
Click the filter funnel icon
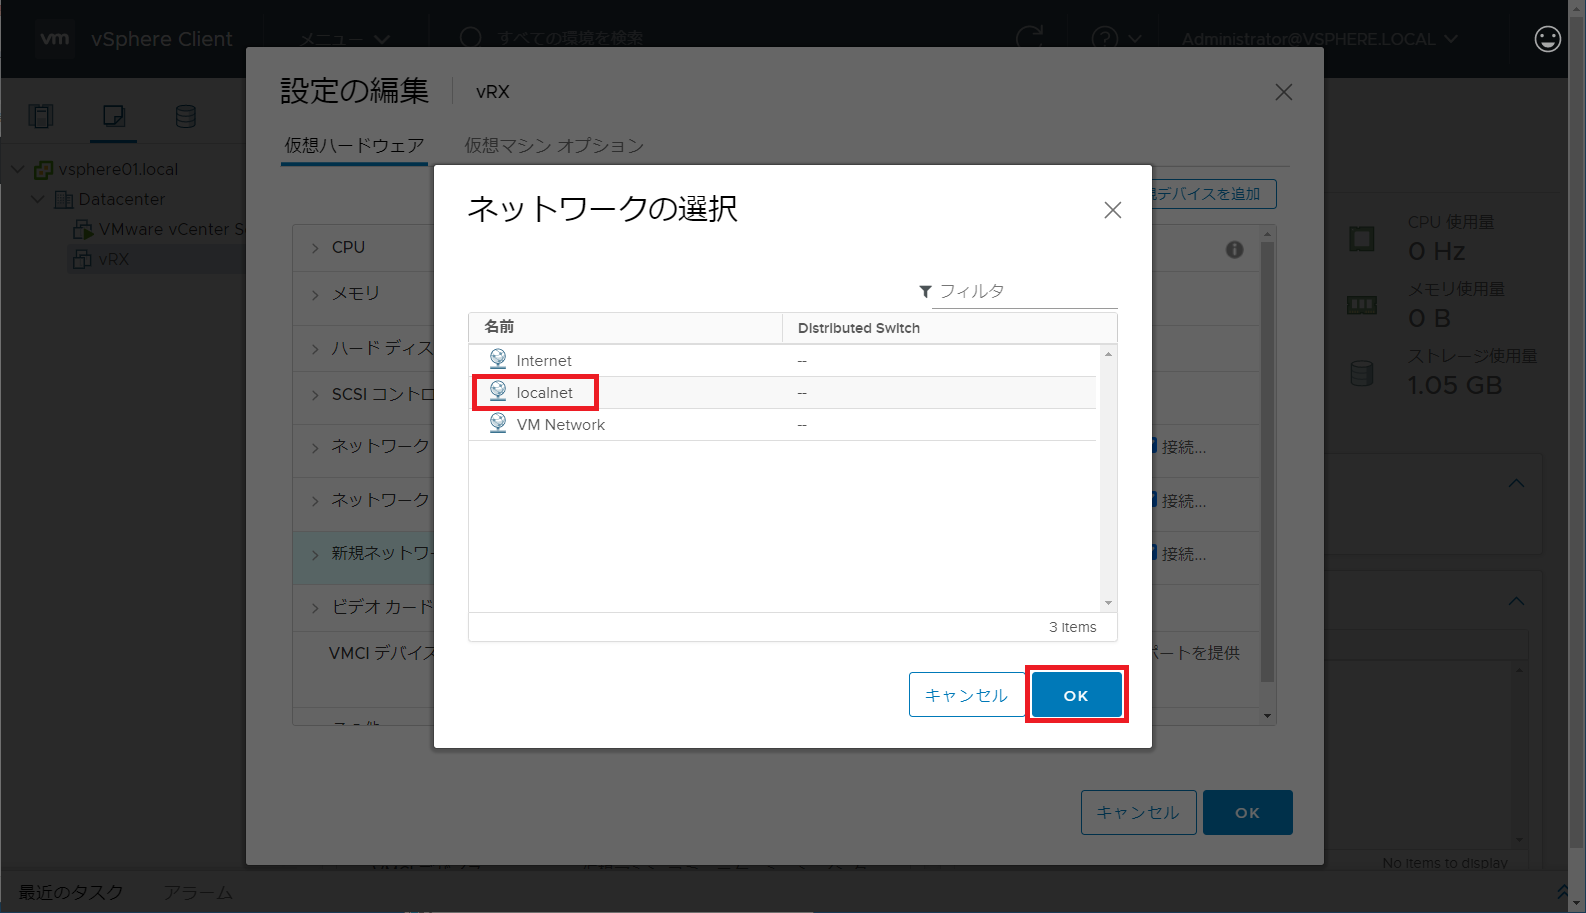pos(925,292)
